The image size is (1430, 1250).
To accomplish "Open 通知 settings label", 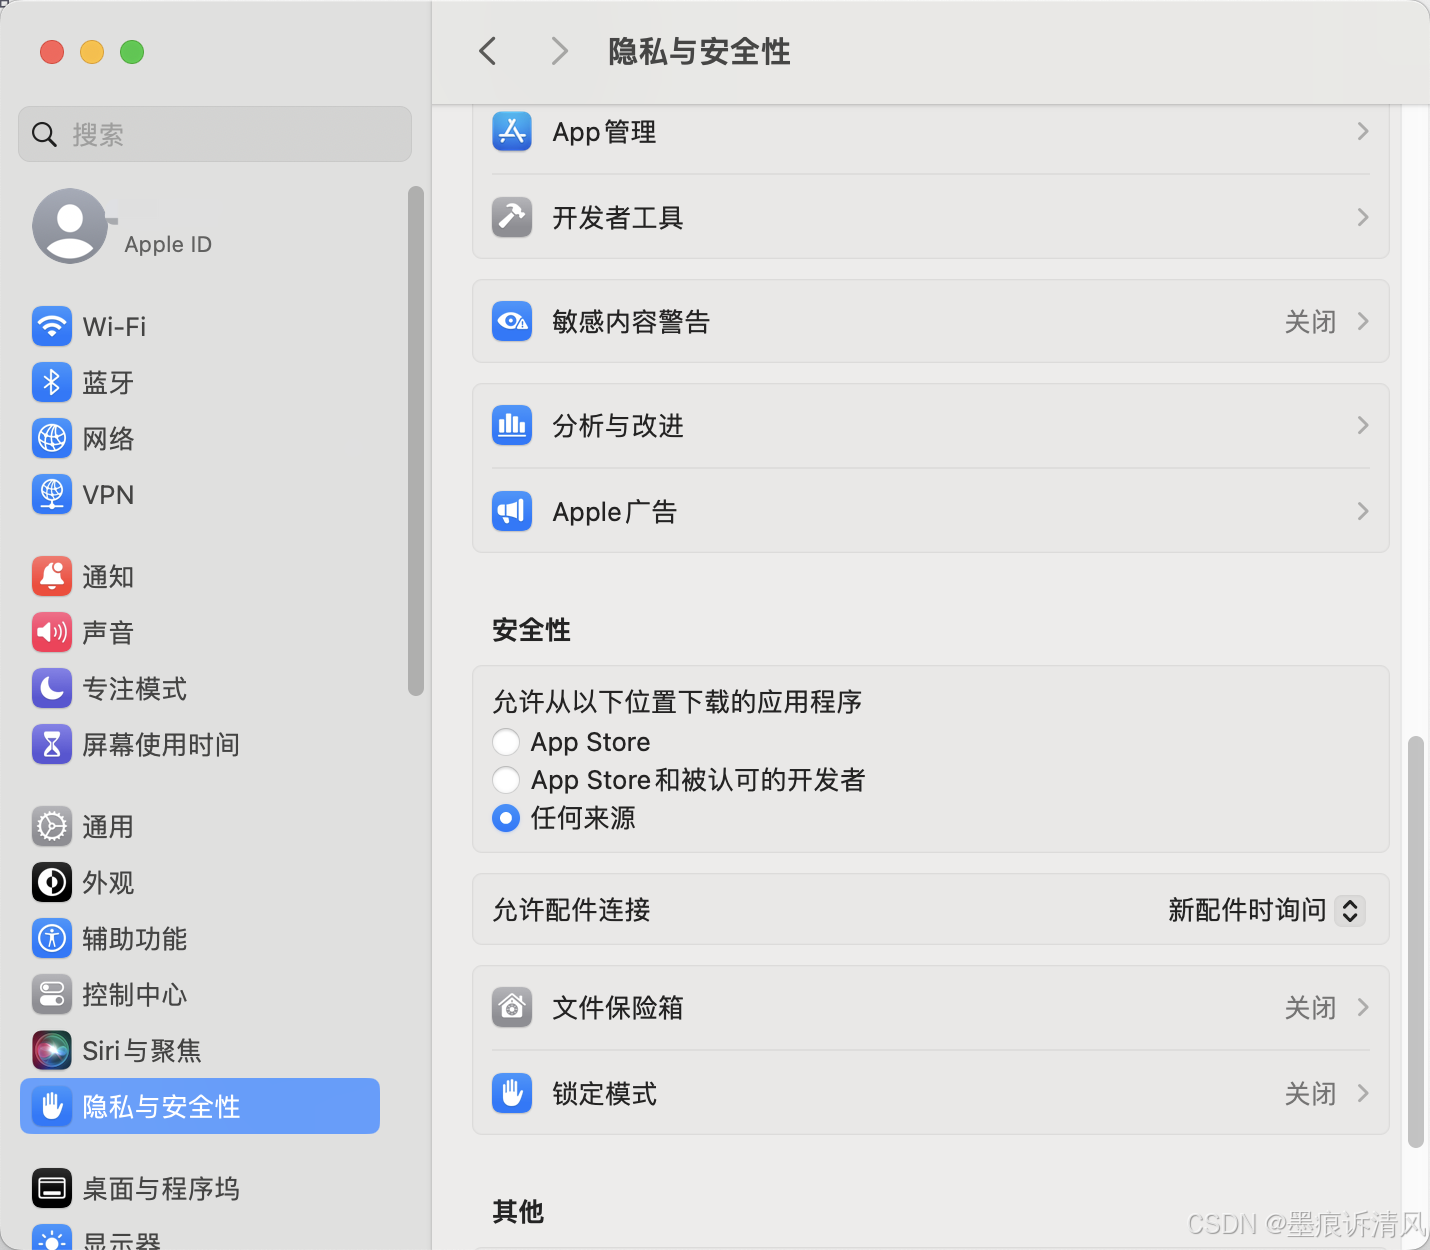I will click(x=108, y=577).
